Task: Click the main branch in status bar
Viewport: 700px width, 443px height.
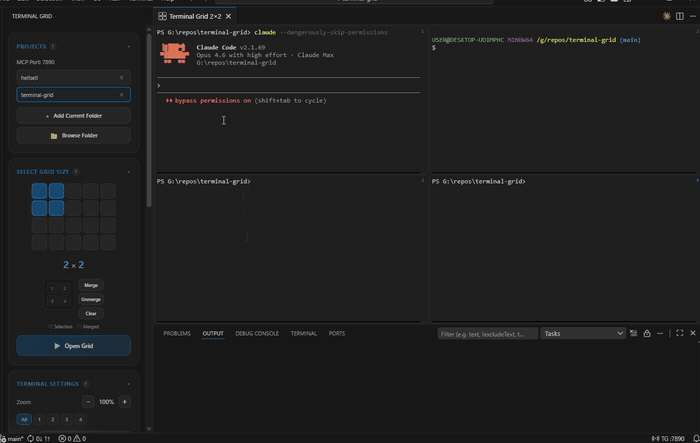Action: (x=12, y=439)
